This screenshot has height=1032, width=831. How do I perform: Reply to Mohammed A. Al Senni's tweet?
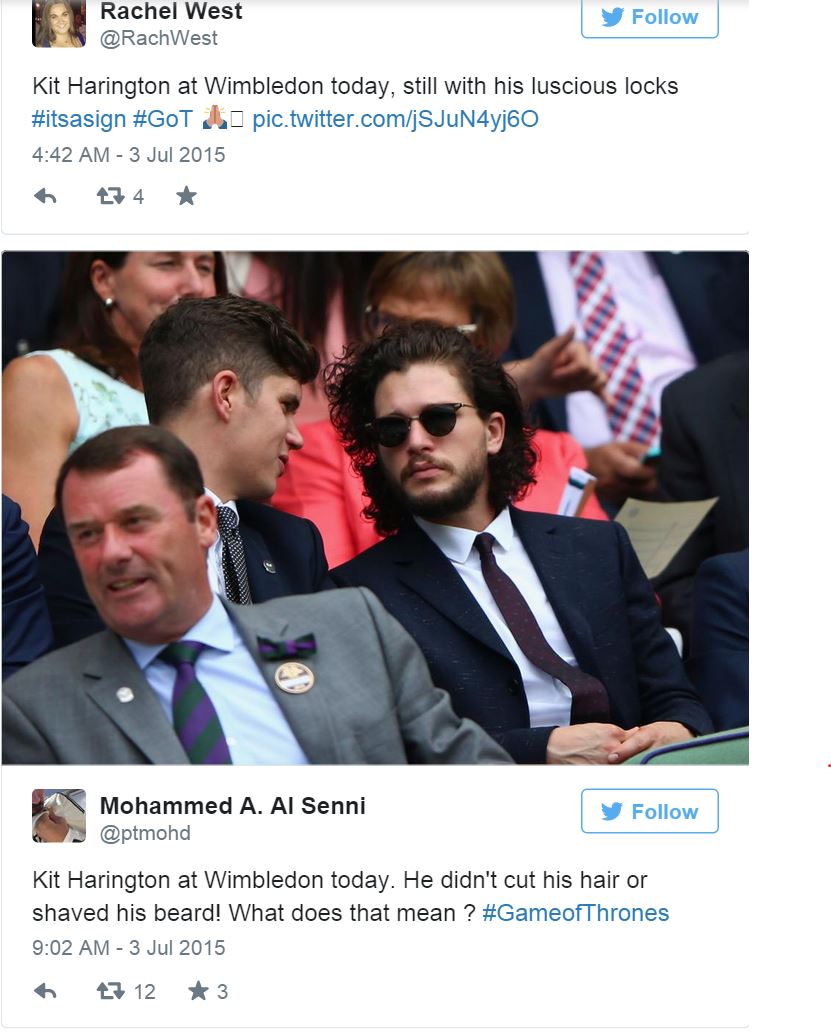pyautogui.click(x=45, y=991)
